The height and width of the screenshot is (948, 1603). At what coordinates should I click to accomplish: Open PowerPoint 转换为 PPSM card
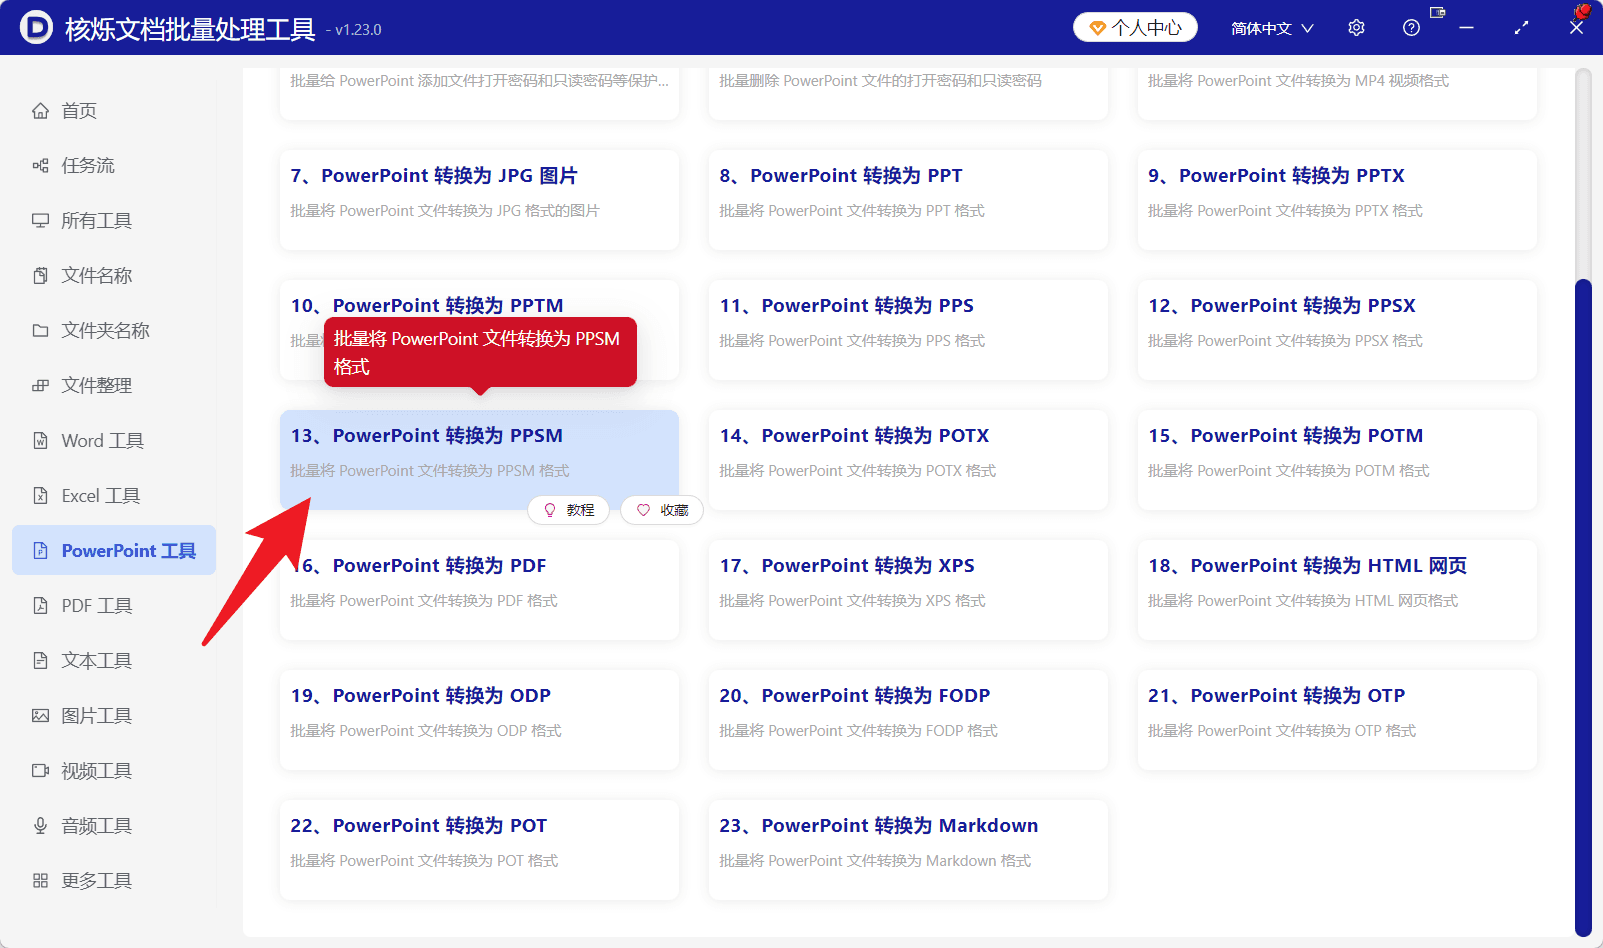pyautogui.click(x=479, y=460)
